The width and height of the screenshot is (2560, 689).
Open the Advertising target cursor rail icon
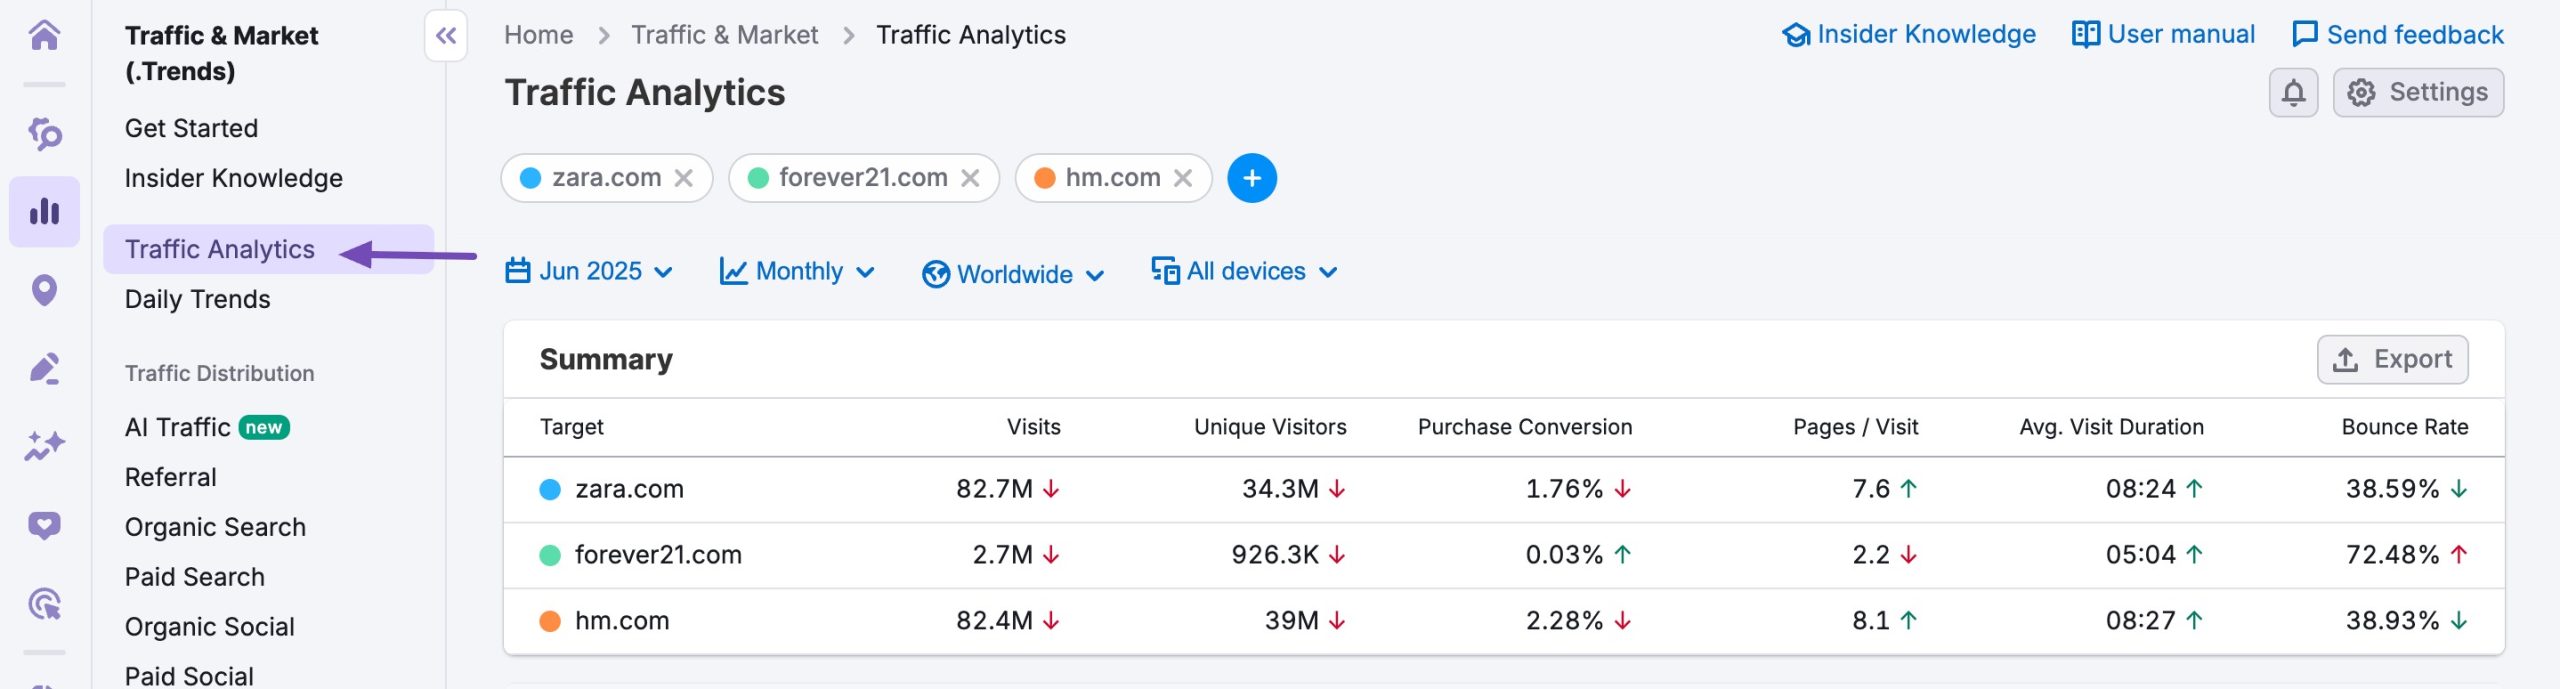pos(44,604)
